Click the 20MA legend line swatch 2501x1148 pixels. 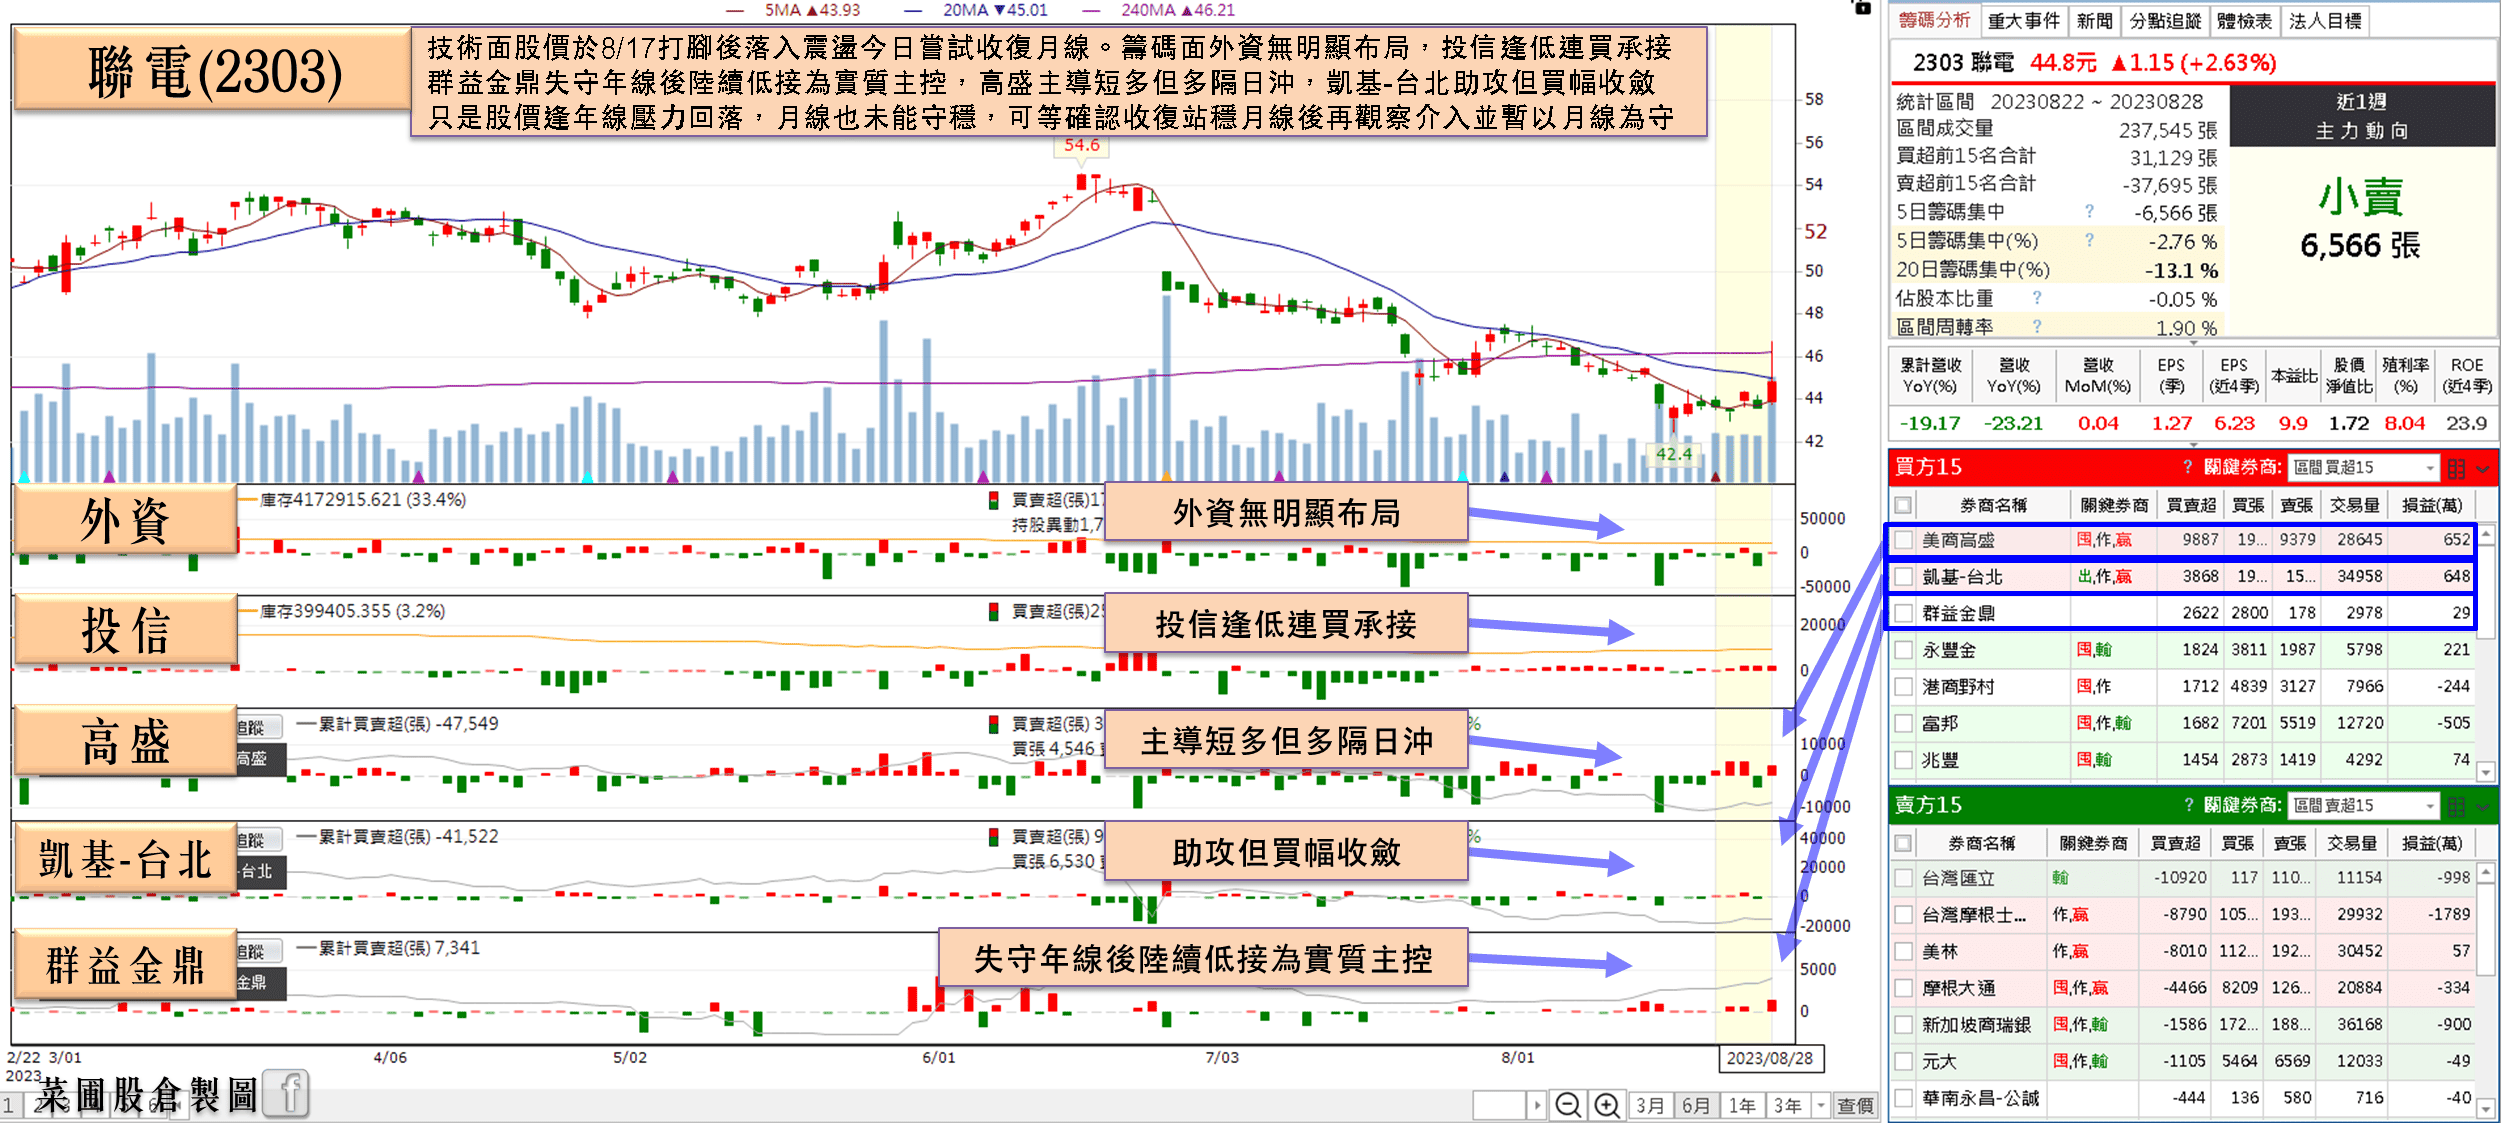pos(913,10)
